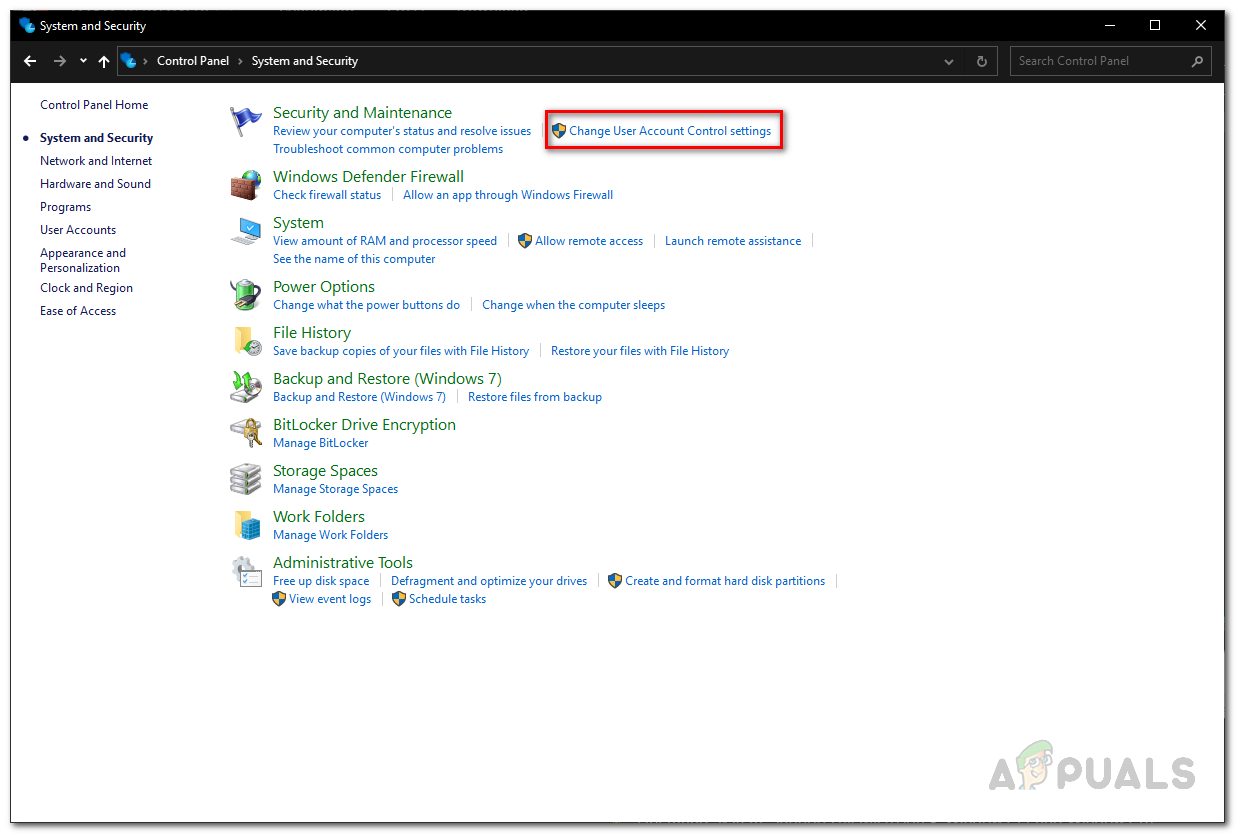Select Network and Internet in the sidebar
Image resolution: width=1236 pixels, height=834 pixels.
pyautogui.click(x=96, y=161)
